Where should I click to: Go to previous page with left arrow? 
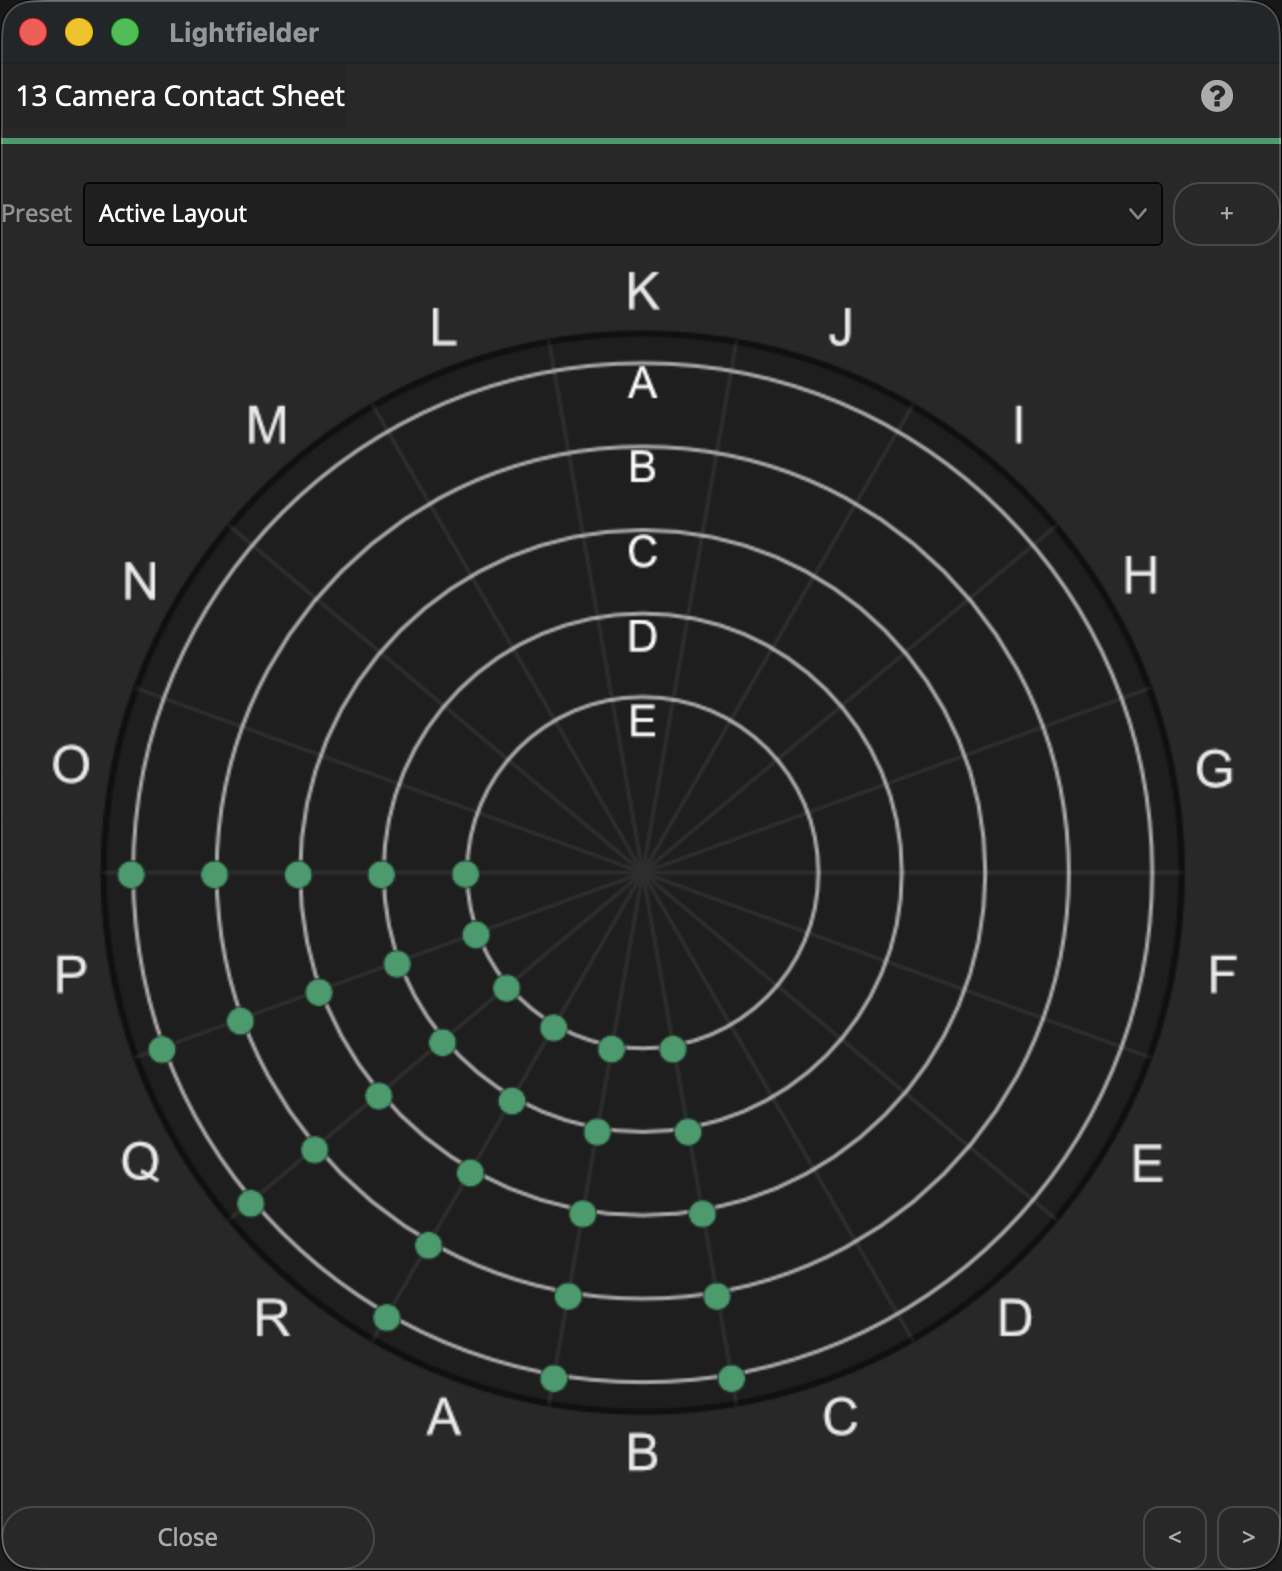(x=1175, y=1537)
